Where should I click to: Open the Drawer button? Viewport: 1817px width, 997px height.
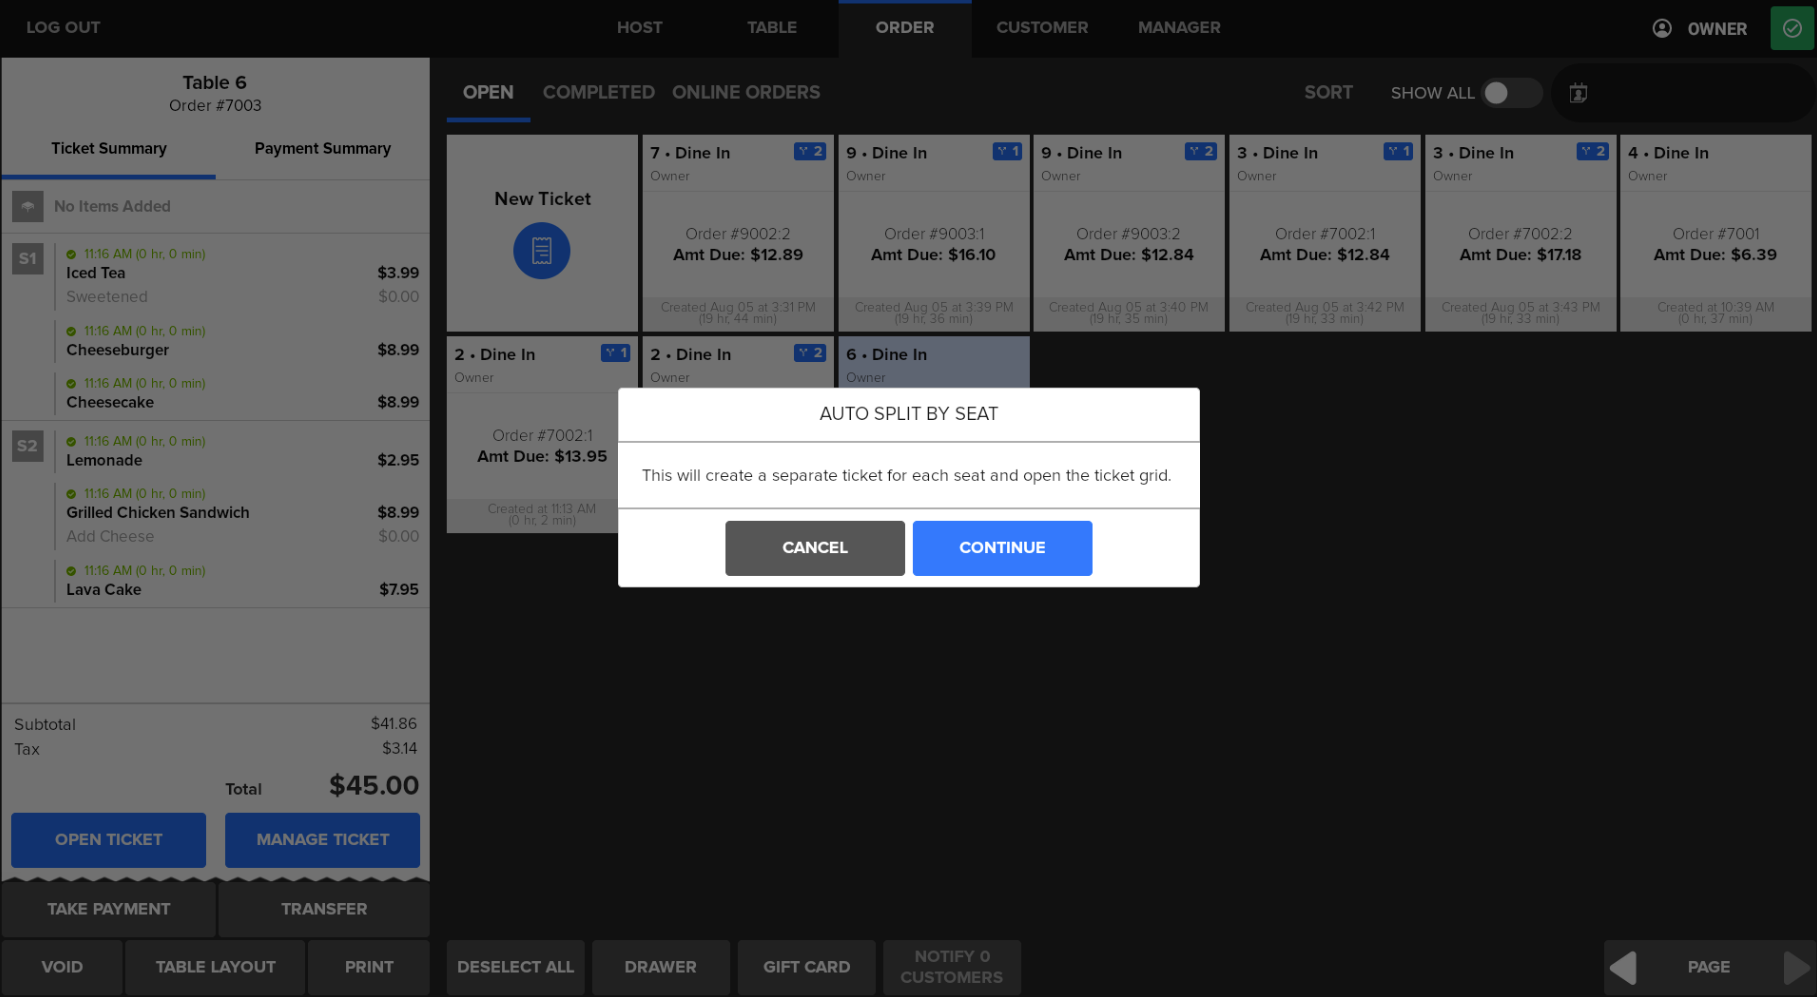[661, 967]
